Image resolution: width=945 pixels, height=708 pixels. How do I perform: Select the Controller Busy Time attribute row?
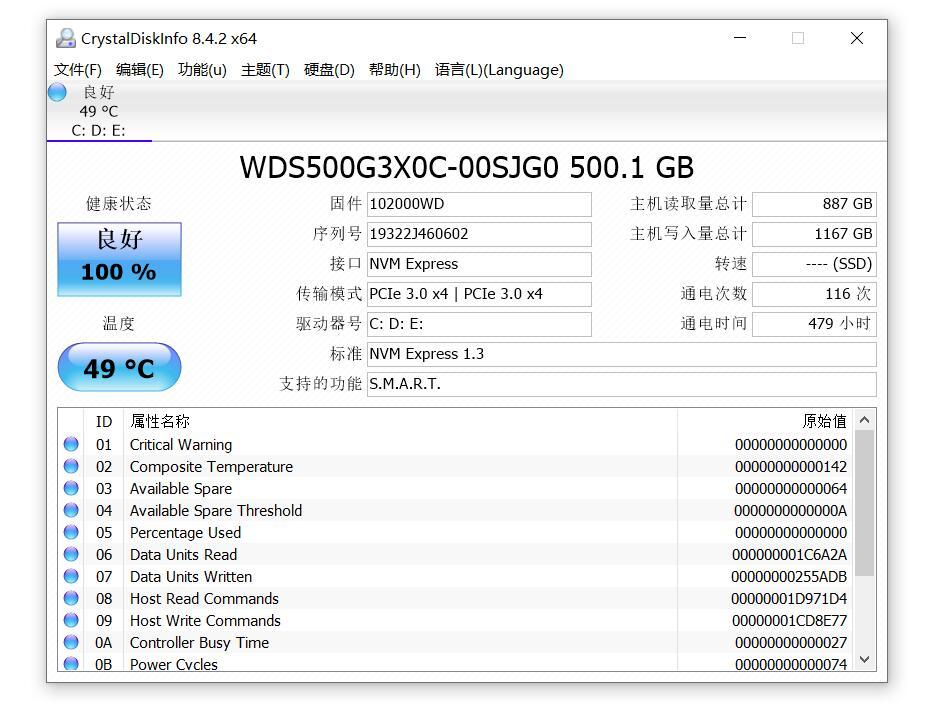pos(300,642)
